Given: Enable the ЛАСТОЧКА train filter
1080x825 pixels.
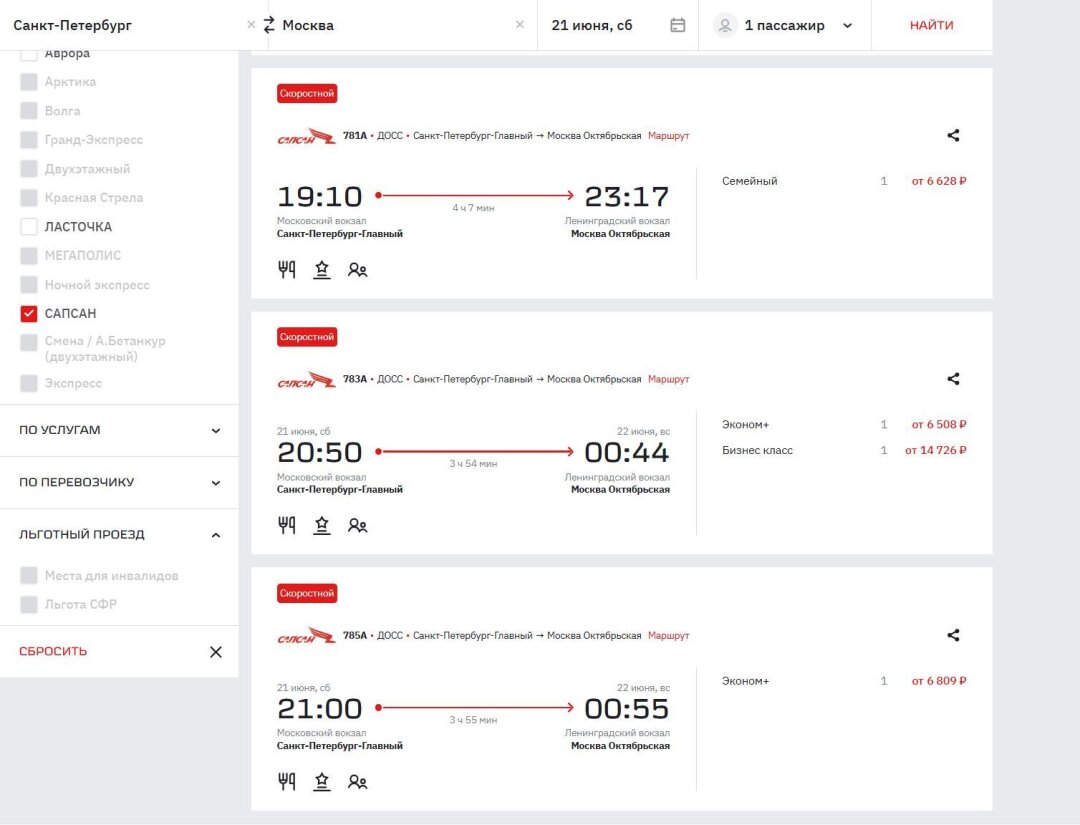Looking at the screenshot, I should 29,227.
